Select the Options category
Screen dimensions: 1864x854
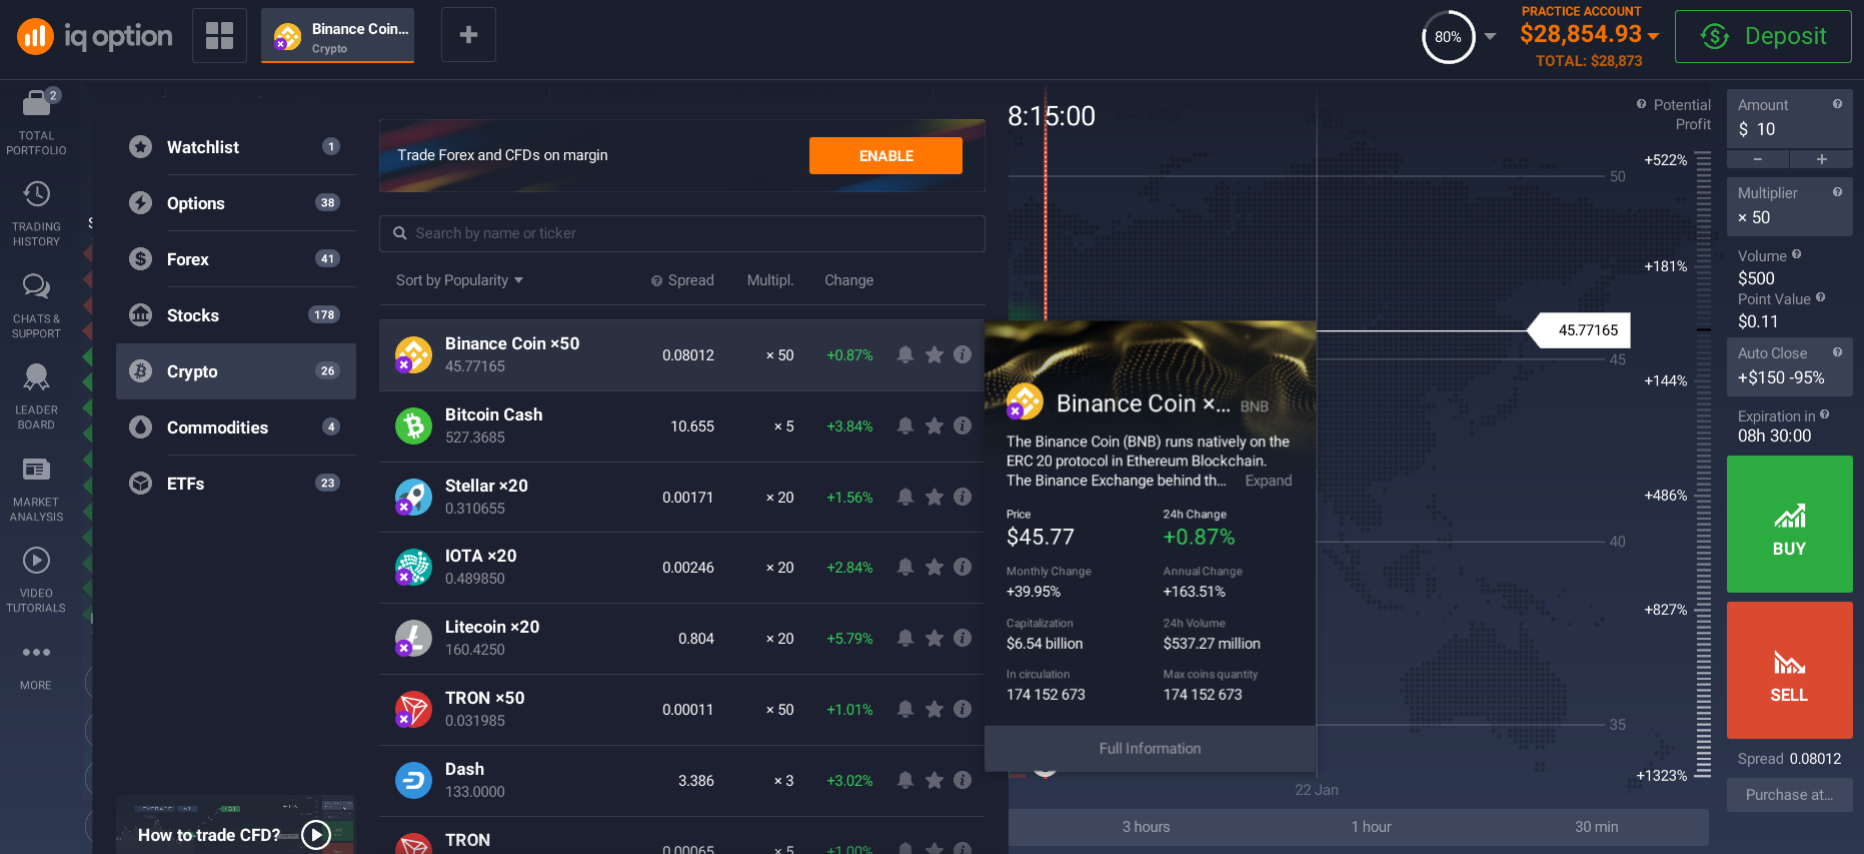click(x=236, y=203)
